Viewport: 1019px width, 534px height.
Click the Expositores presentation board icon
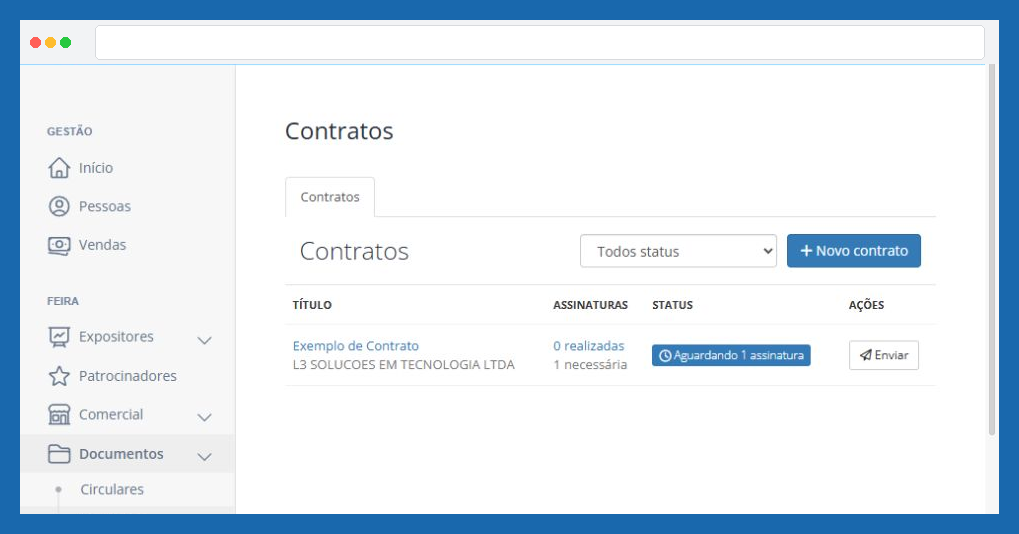(59, 337)
